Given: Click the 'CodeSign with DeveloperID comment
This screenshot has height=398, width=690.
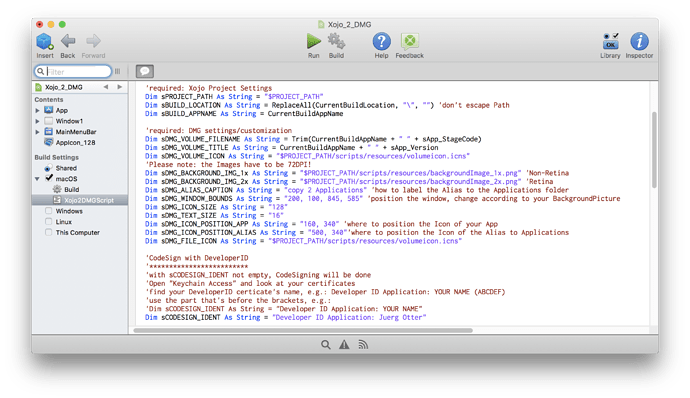Looking at the screenshot, I should (x=197, y=258).
